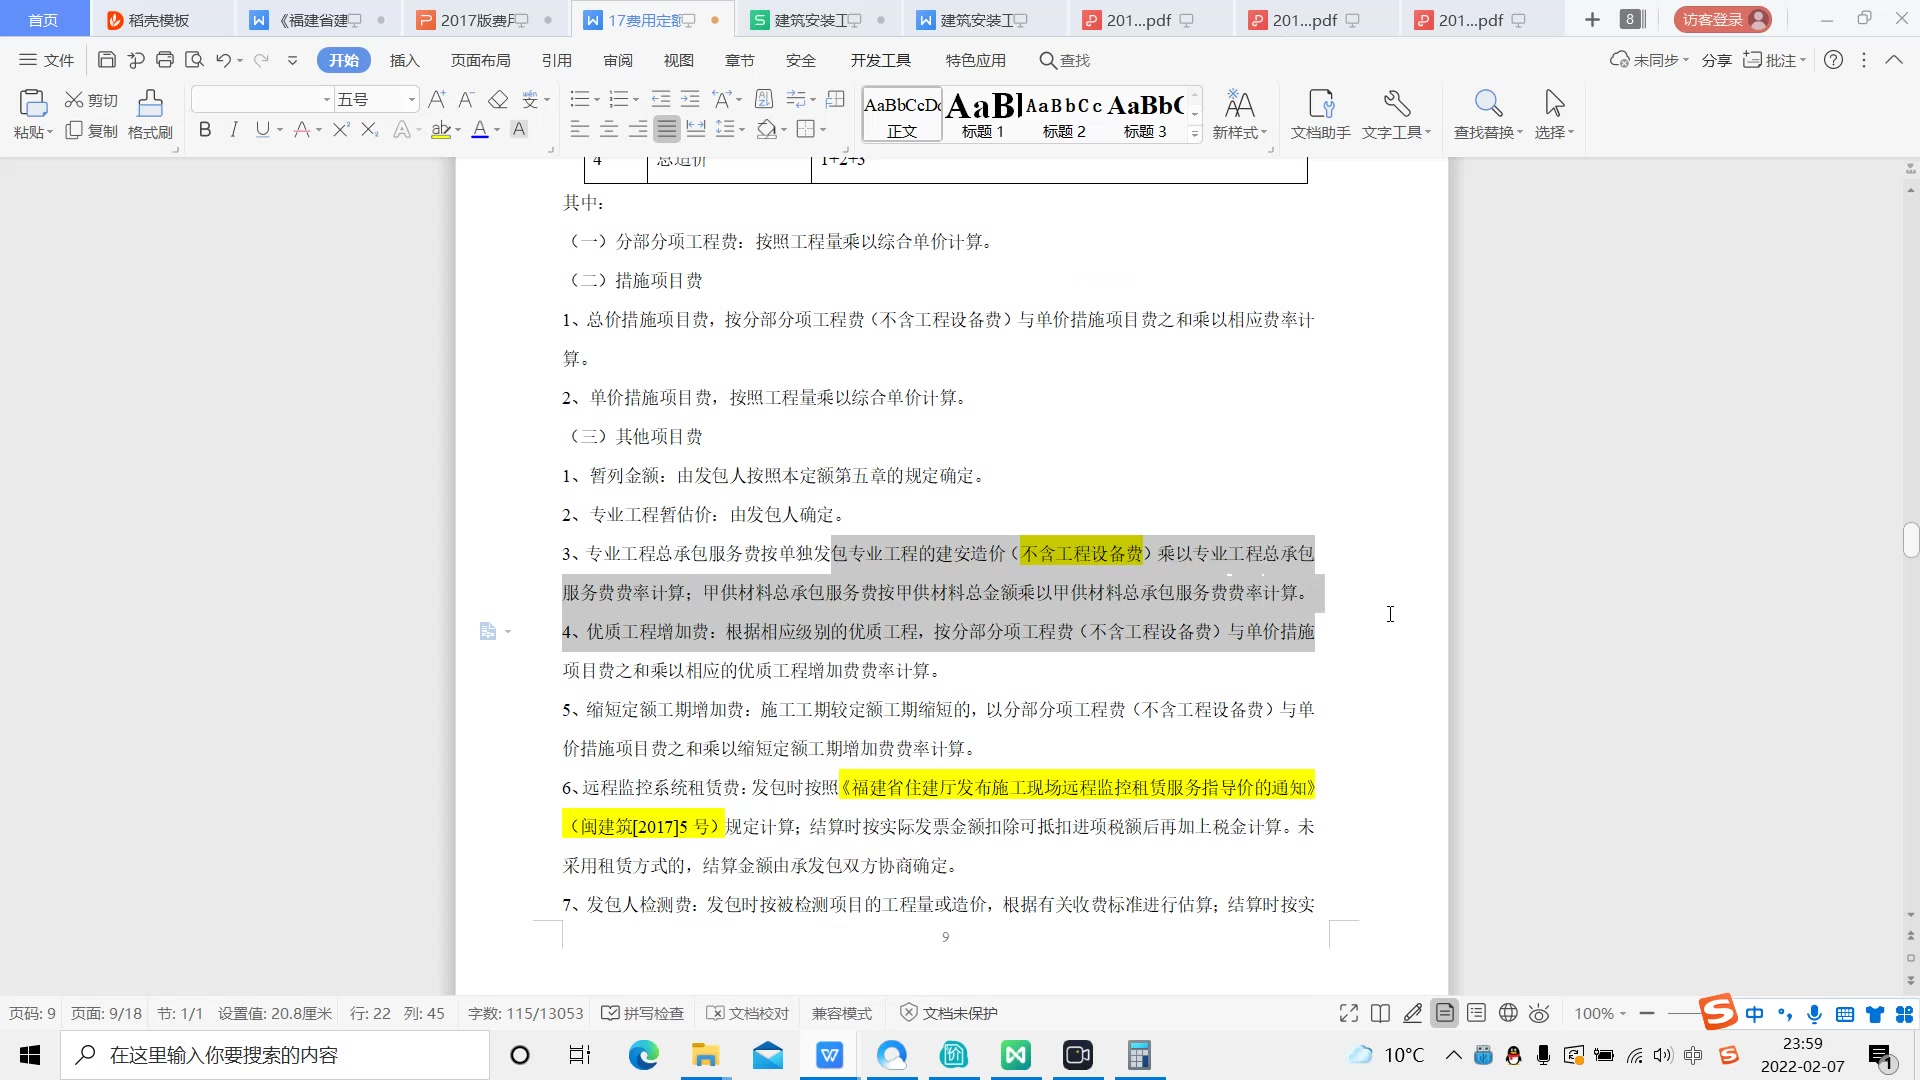Toggle character shading icon
This screenshot has height=1080, width=1920.
pos(519,129)
